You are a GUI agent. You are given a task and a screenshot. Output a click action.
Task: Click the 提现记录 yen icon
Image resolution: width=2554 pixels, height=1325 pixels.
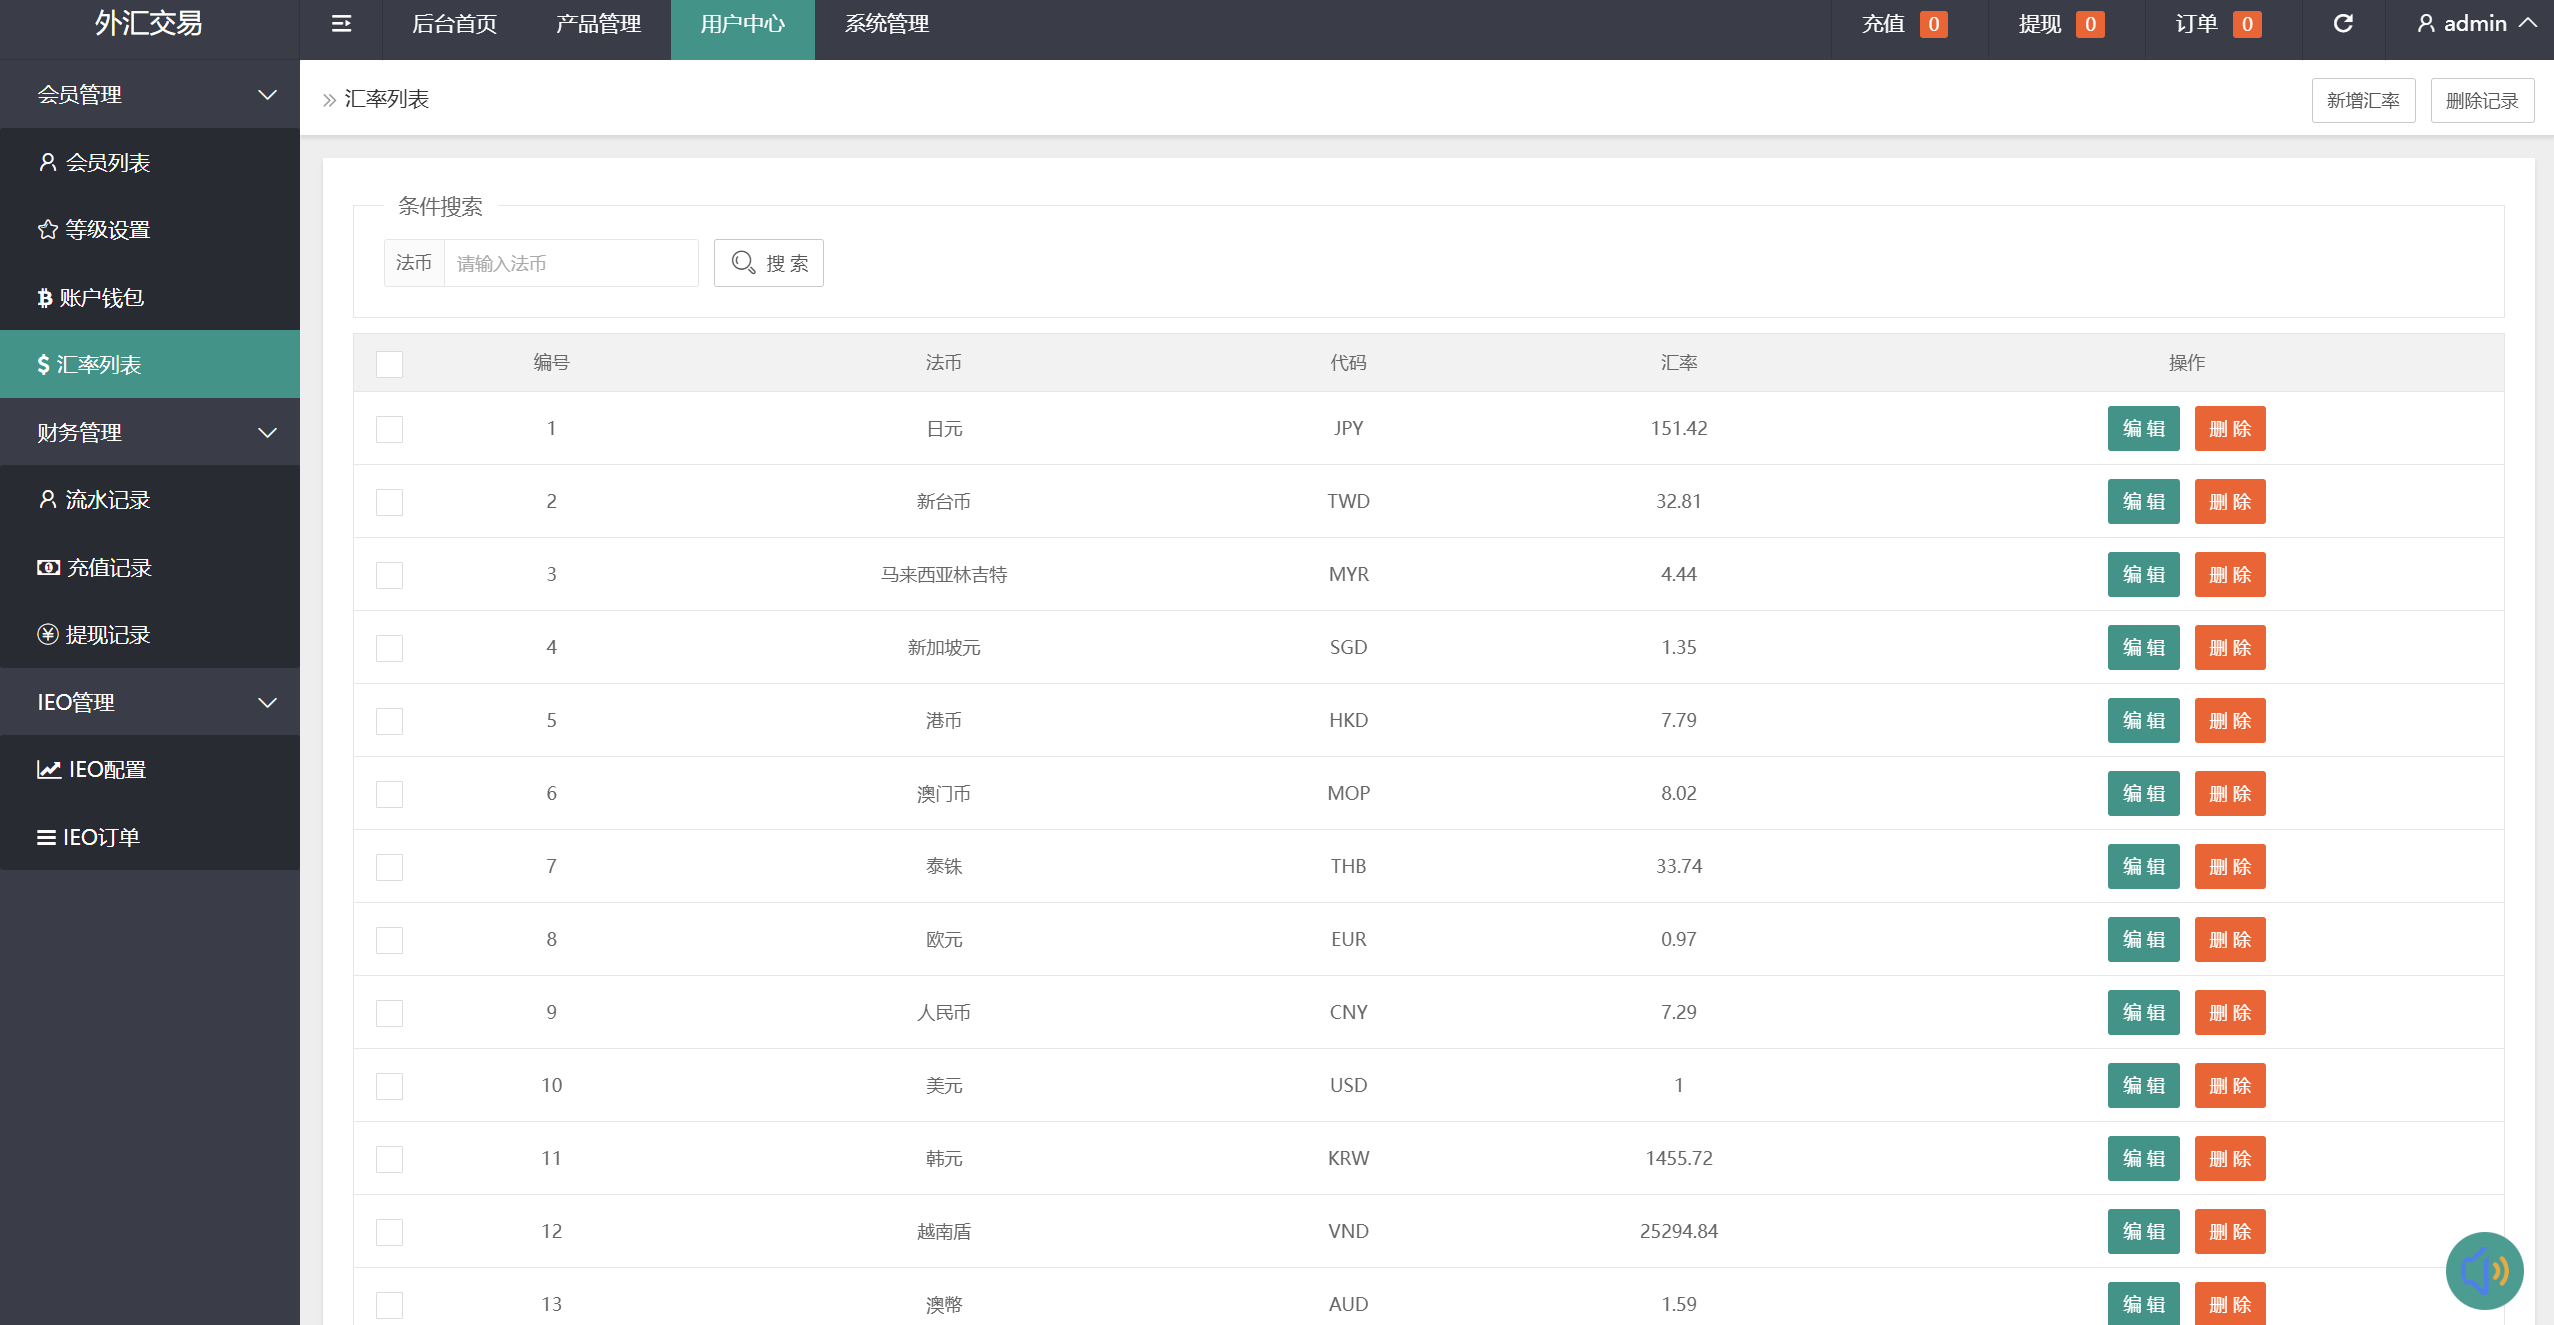point(47,635)
